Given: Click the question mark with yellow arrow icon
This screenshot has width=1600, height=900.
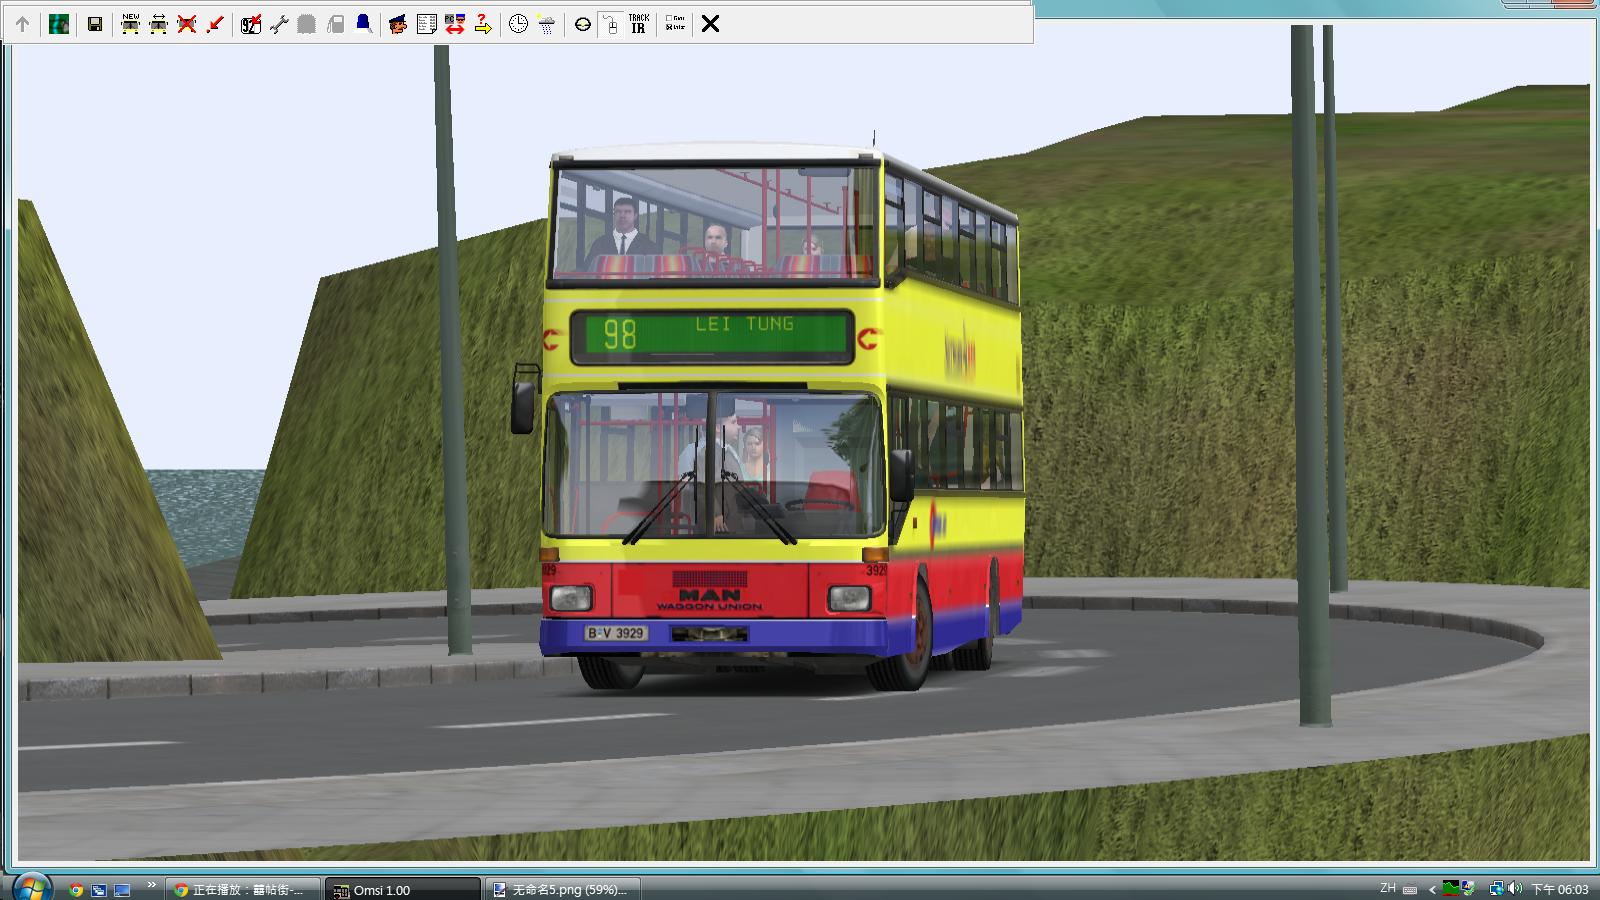Looking at the screenshot, I should 483,24.
